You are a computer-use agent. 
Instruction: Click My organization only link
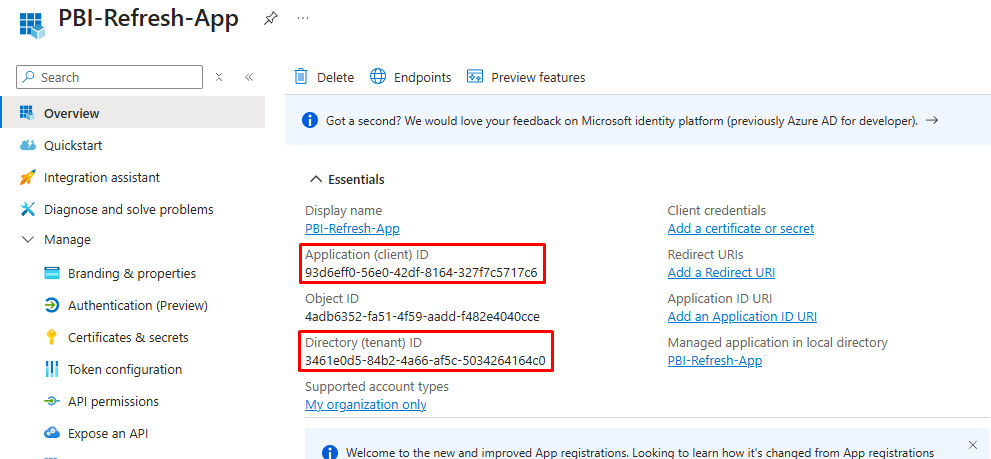365,405
